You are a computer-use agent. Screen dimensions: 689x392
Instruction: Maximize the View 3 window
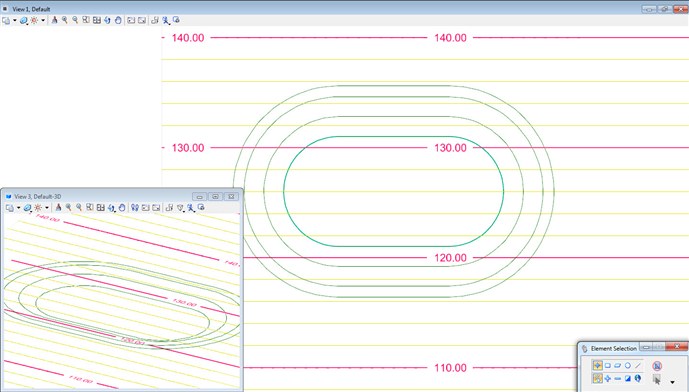tap(215, 196)
